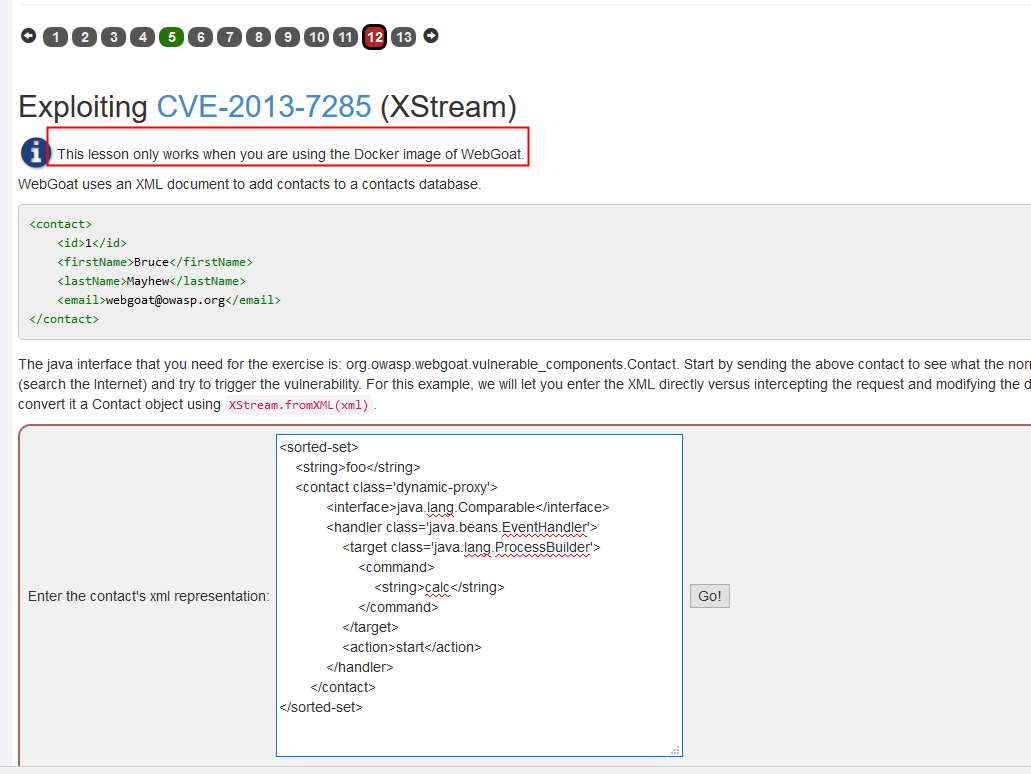Open lesson page 8
The height and width of the screenshot is (774, 1031).
pyautogui.click(x=258, y=37)
